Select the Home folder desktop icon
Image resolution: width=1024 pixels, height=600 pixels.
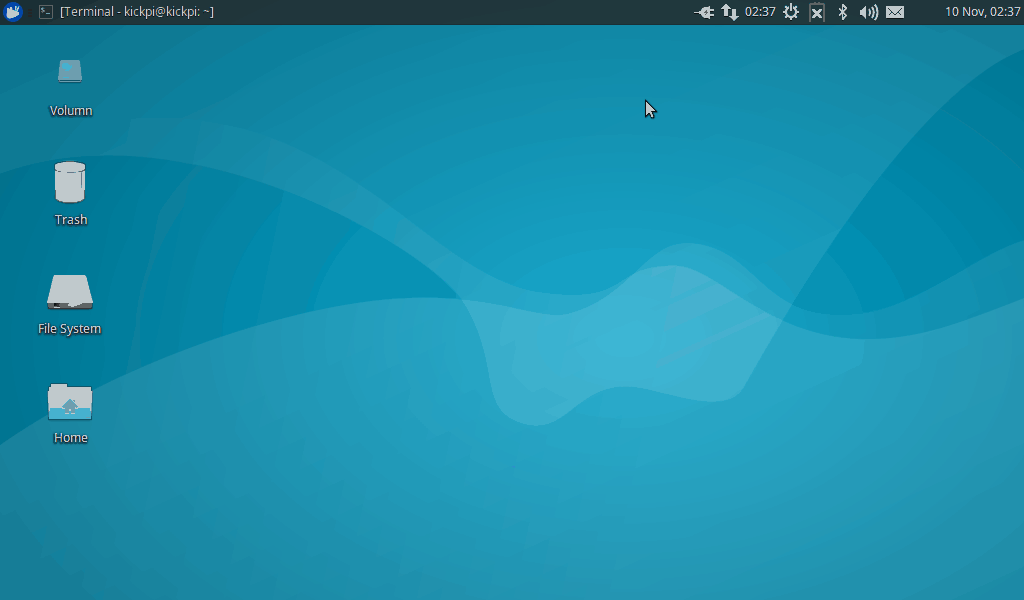pyautogui.click(x=70, y=401)
